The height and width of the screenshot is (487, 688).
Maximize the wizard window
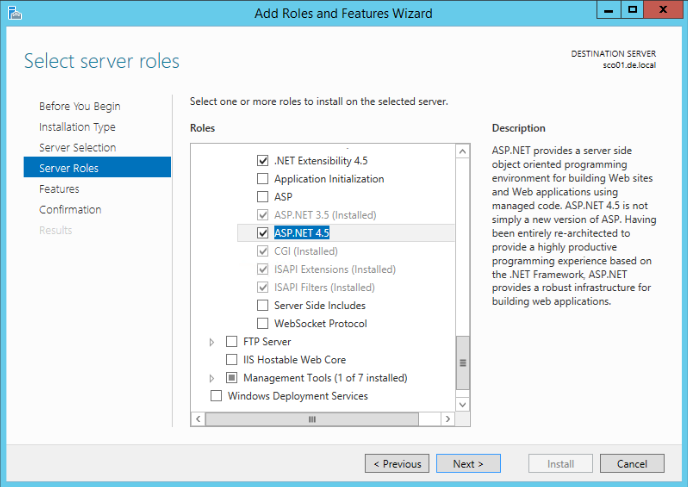[x=633, y=11]
